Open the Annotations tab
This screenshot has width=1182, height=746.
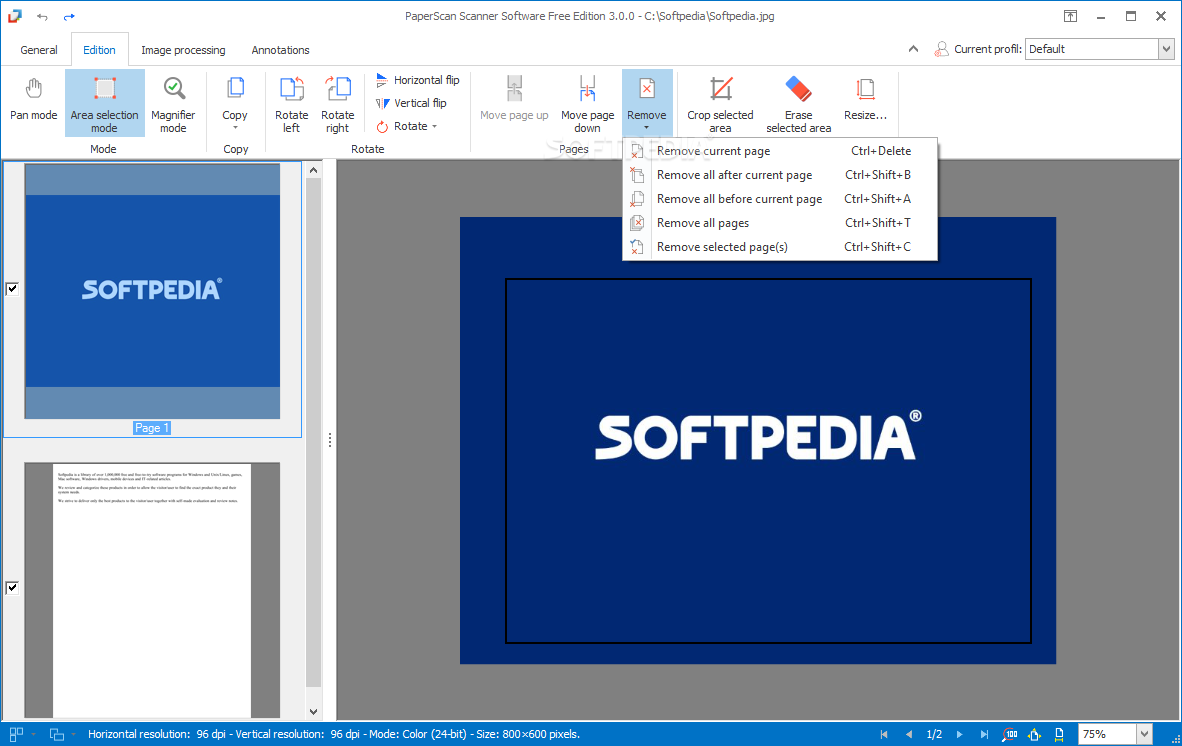(280, 50)
